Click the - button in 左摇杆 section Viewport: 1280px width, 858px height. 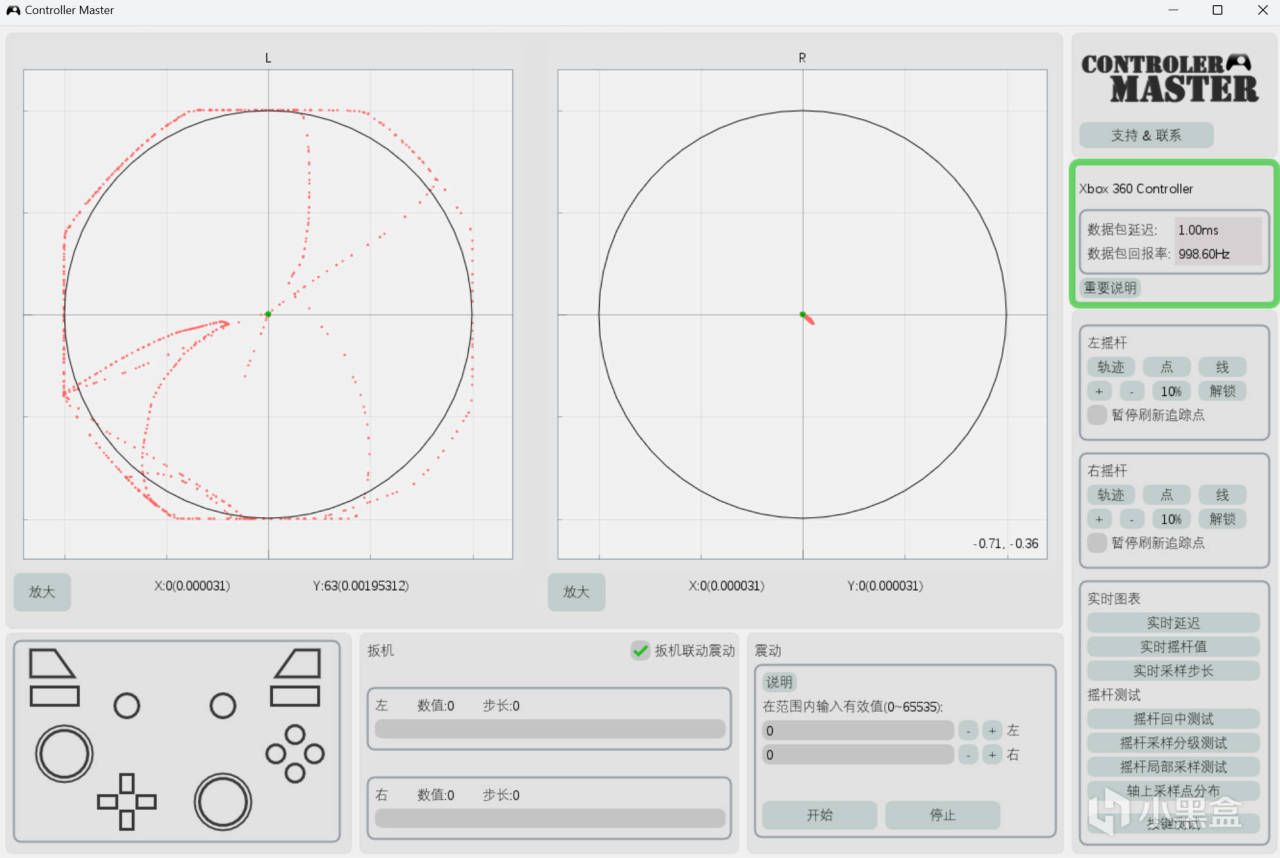[x=1132, y=391]
